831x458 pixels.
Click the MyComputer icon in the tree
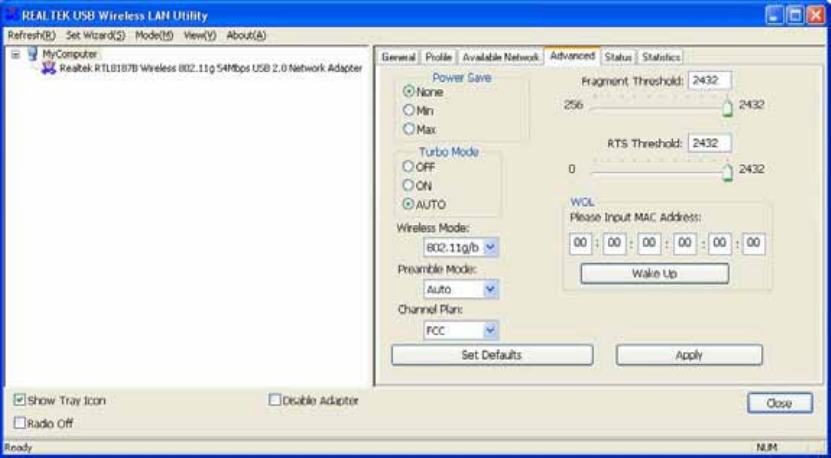click(33, 54)
